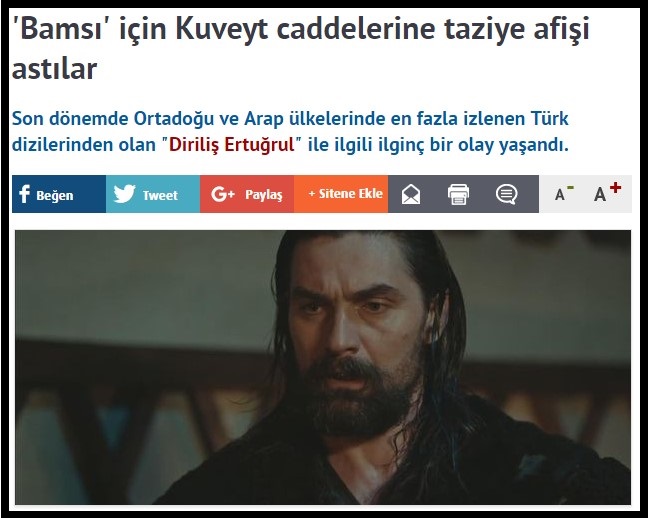The image size is (648, 518).
Task: Send article with the envelope email icon
Action: tap(411, 194)
